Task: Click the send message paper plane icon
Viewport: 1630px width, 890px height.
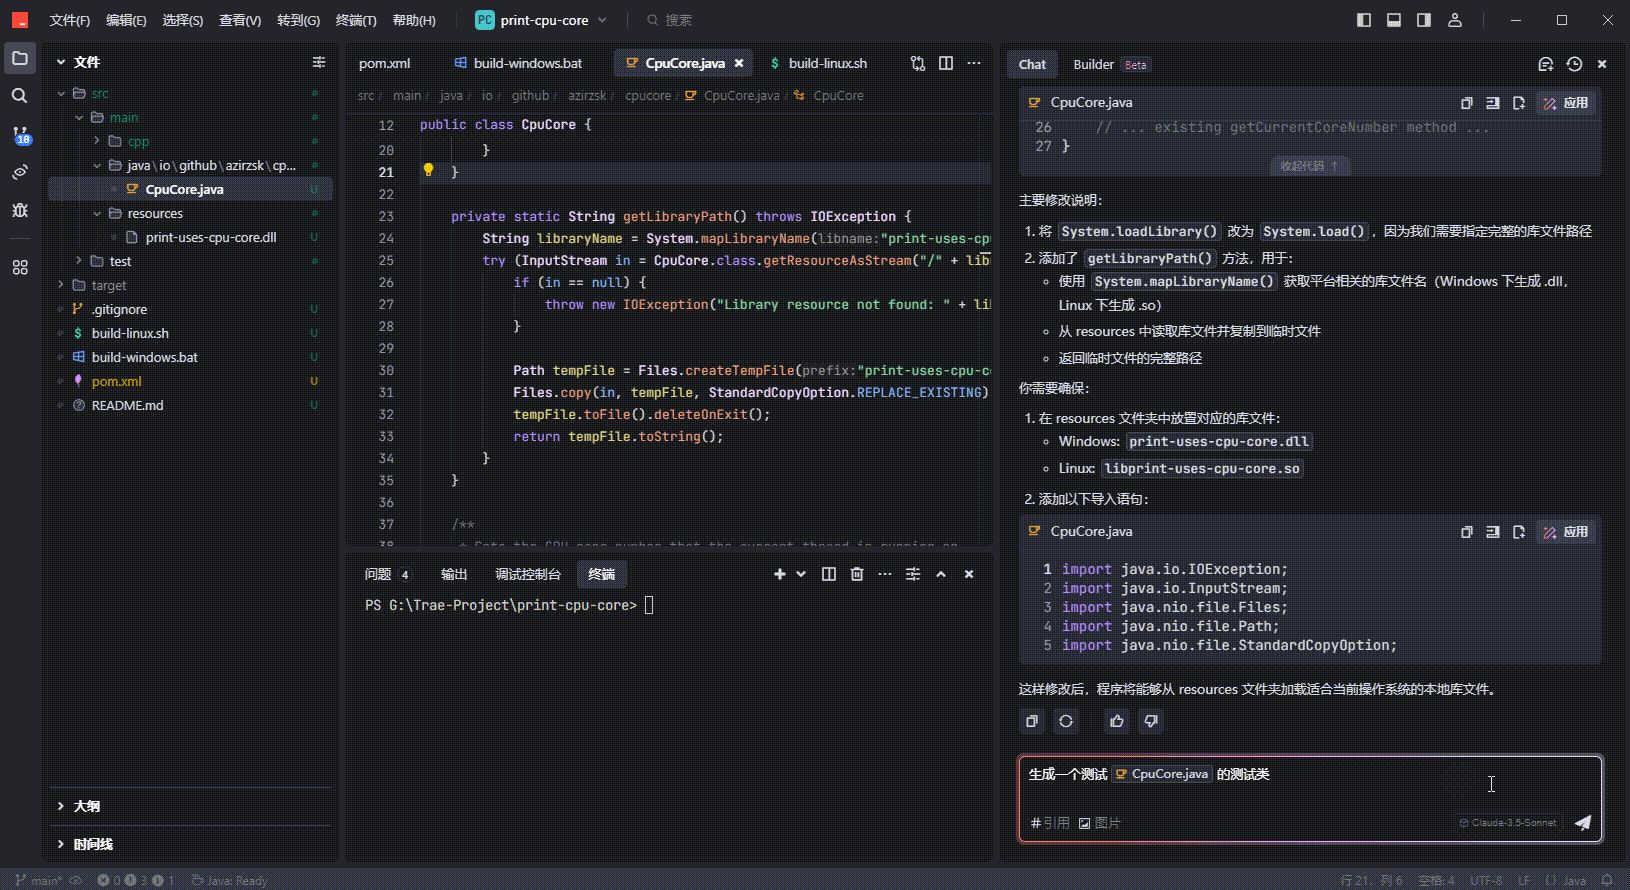Action: (1582, 823)
